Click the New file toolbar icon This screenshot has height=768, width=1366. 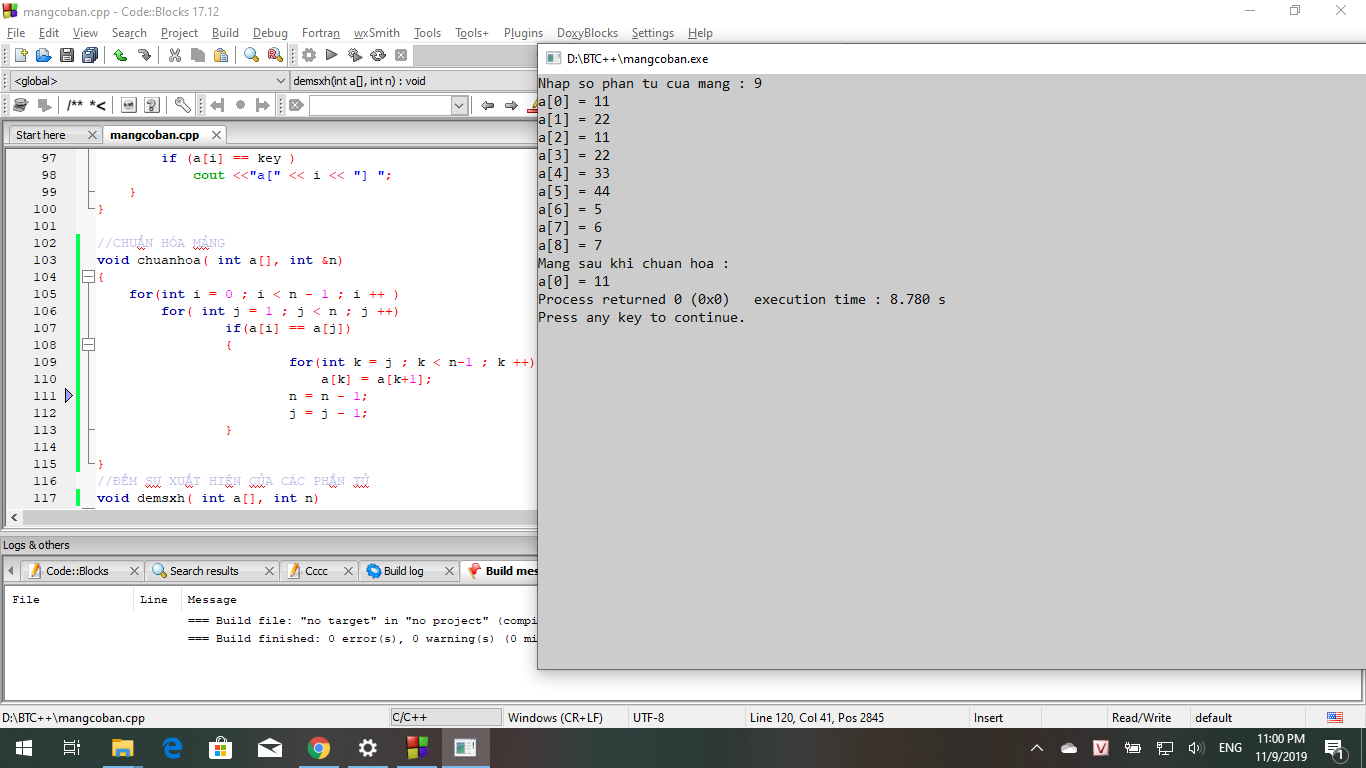point(20,55)
